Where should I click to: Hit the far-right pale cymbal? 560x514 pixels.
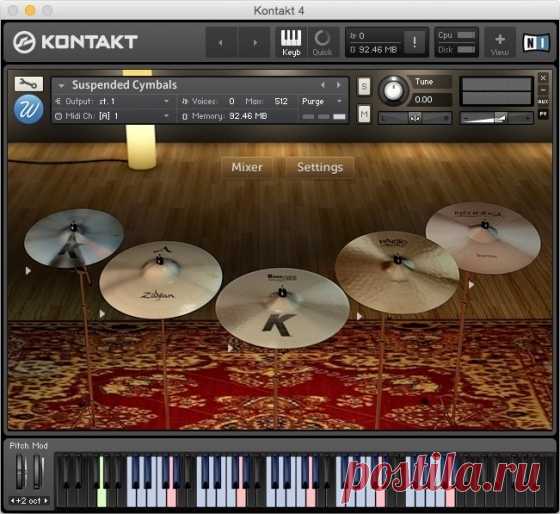coord(483,238)
